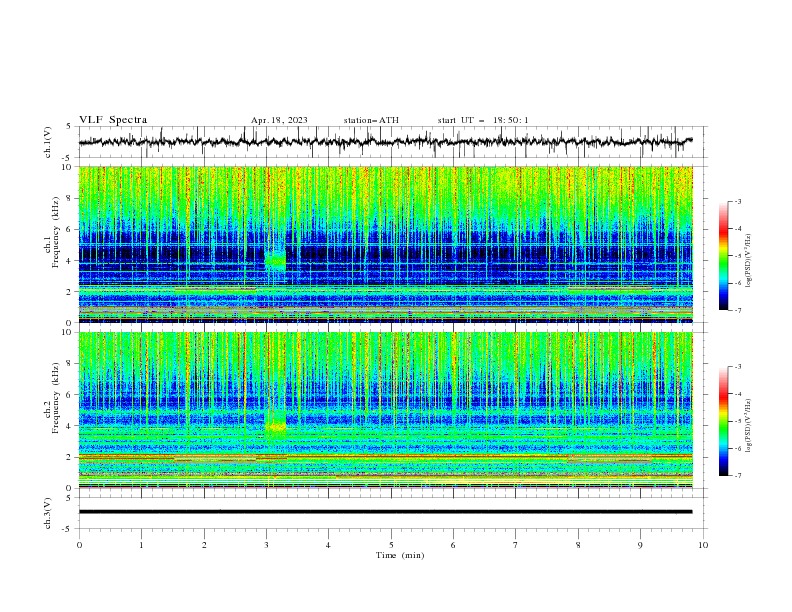
Task: Click the "ch.3(V)" axis label
Action: click(x=48, y=513)
